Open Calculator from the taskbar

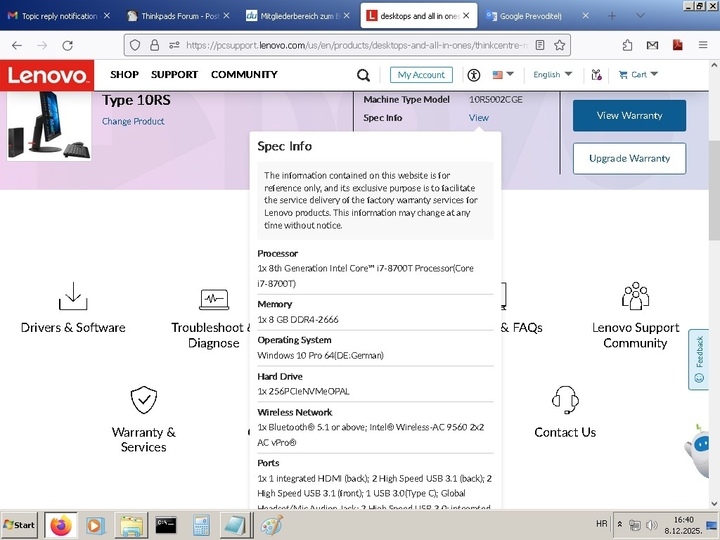tap(201, 524)
